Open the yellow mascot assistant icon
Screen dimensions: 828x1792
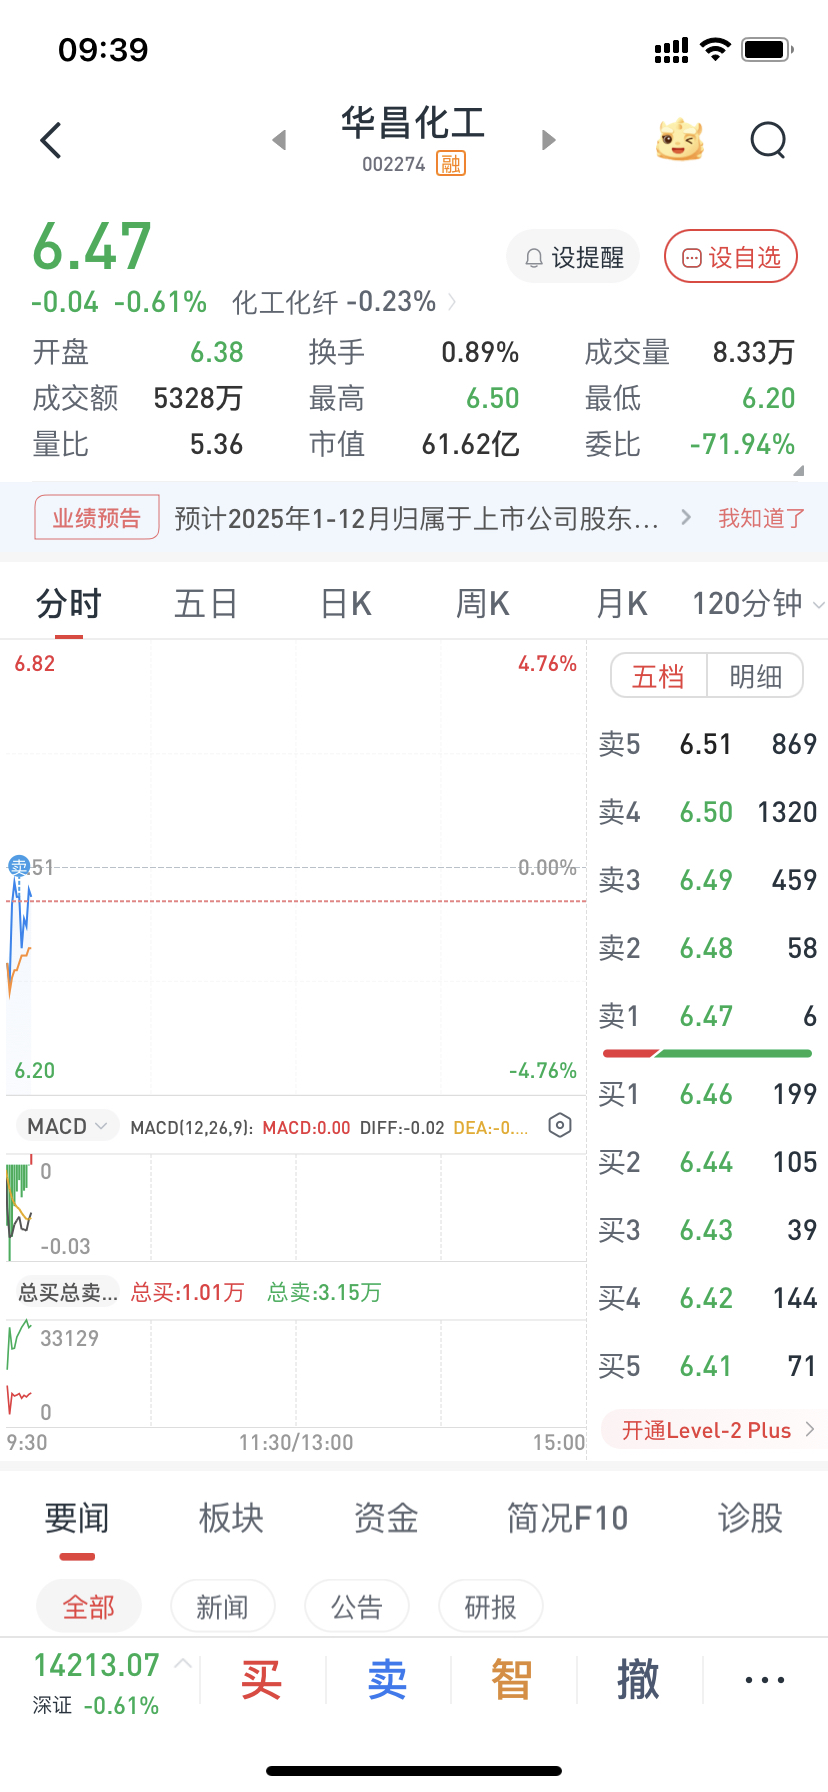coord(680,140)
